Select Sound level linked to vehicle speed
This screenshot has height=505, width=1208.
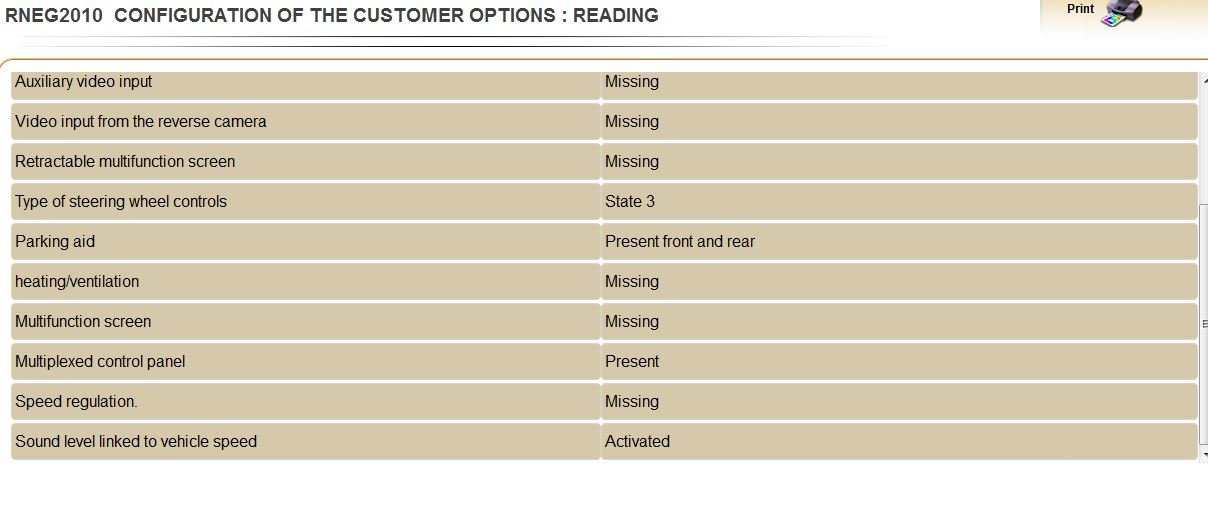(604, 441)
